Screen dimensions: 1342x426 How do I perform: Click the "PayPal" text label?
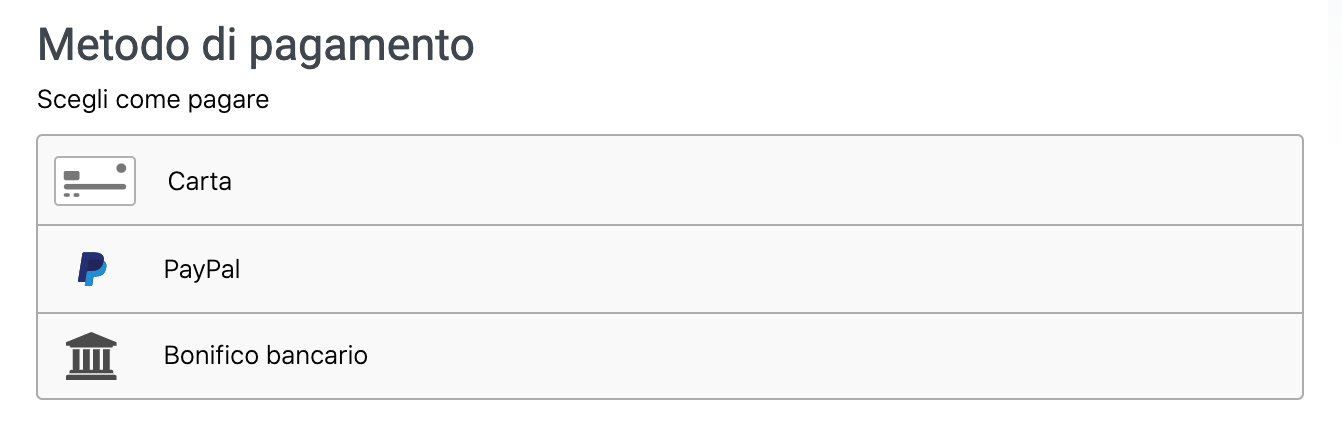(202, 269)
